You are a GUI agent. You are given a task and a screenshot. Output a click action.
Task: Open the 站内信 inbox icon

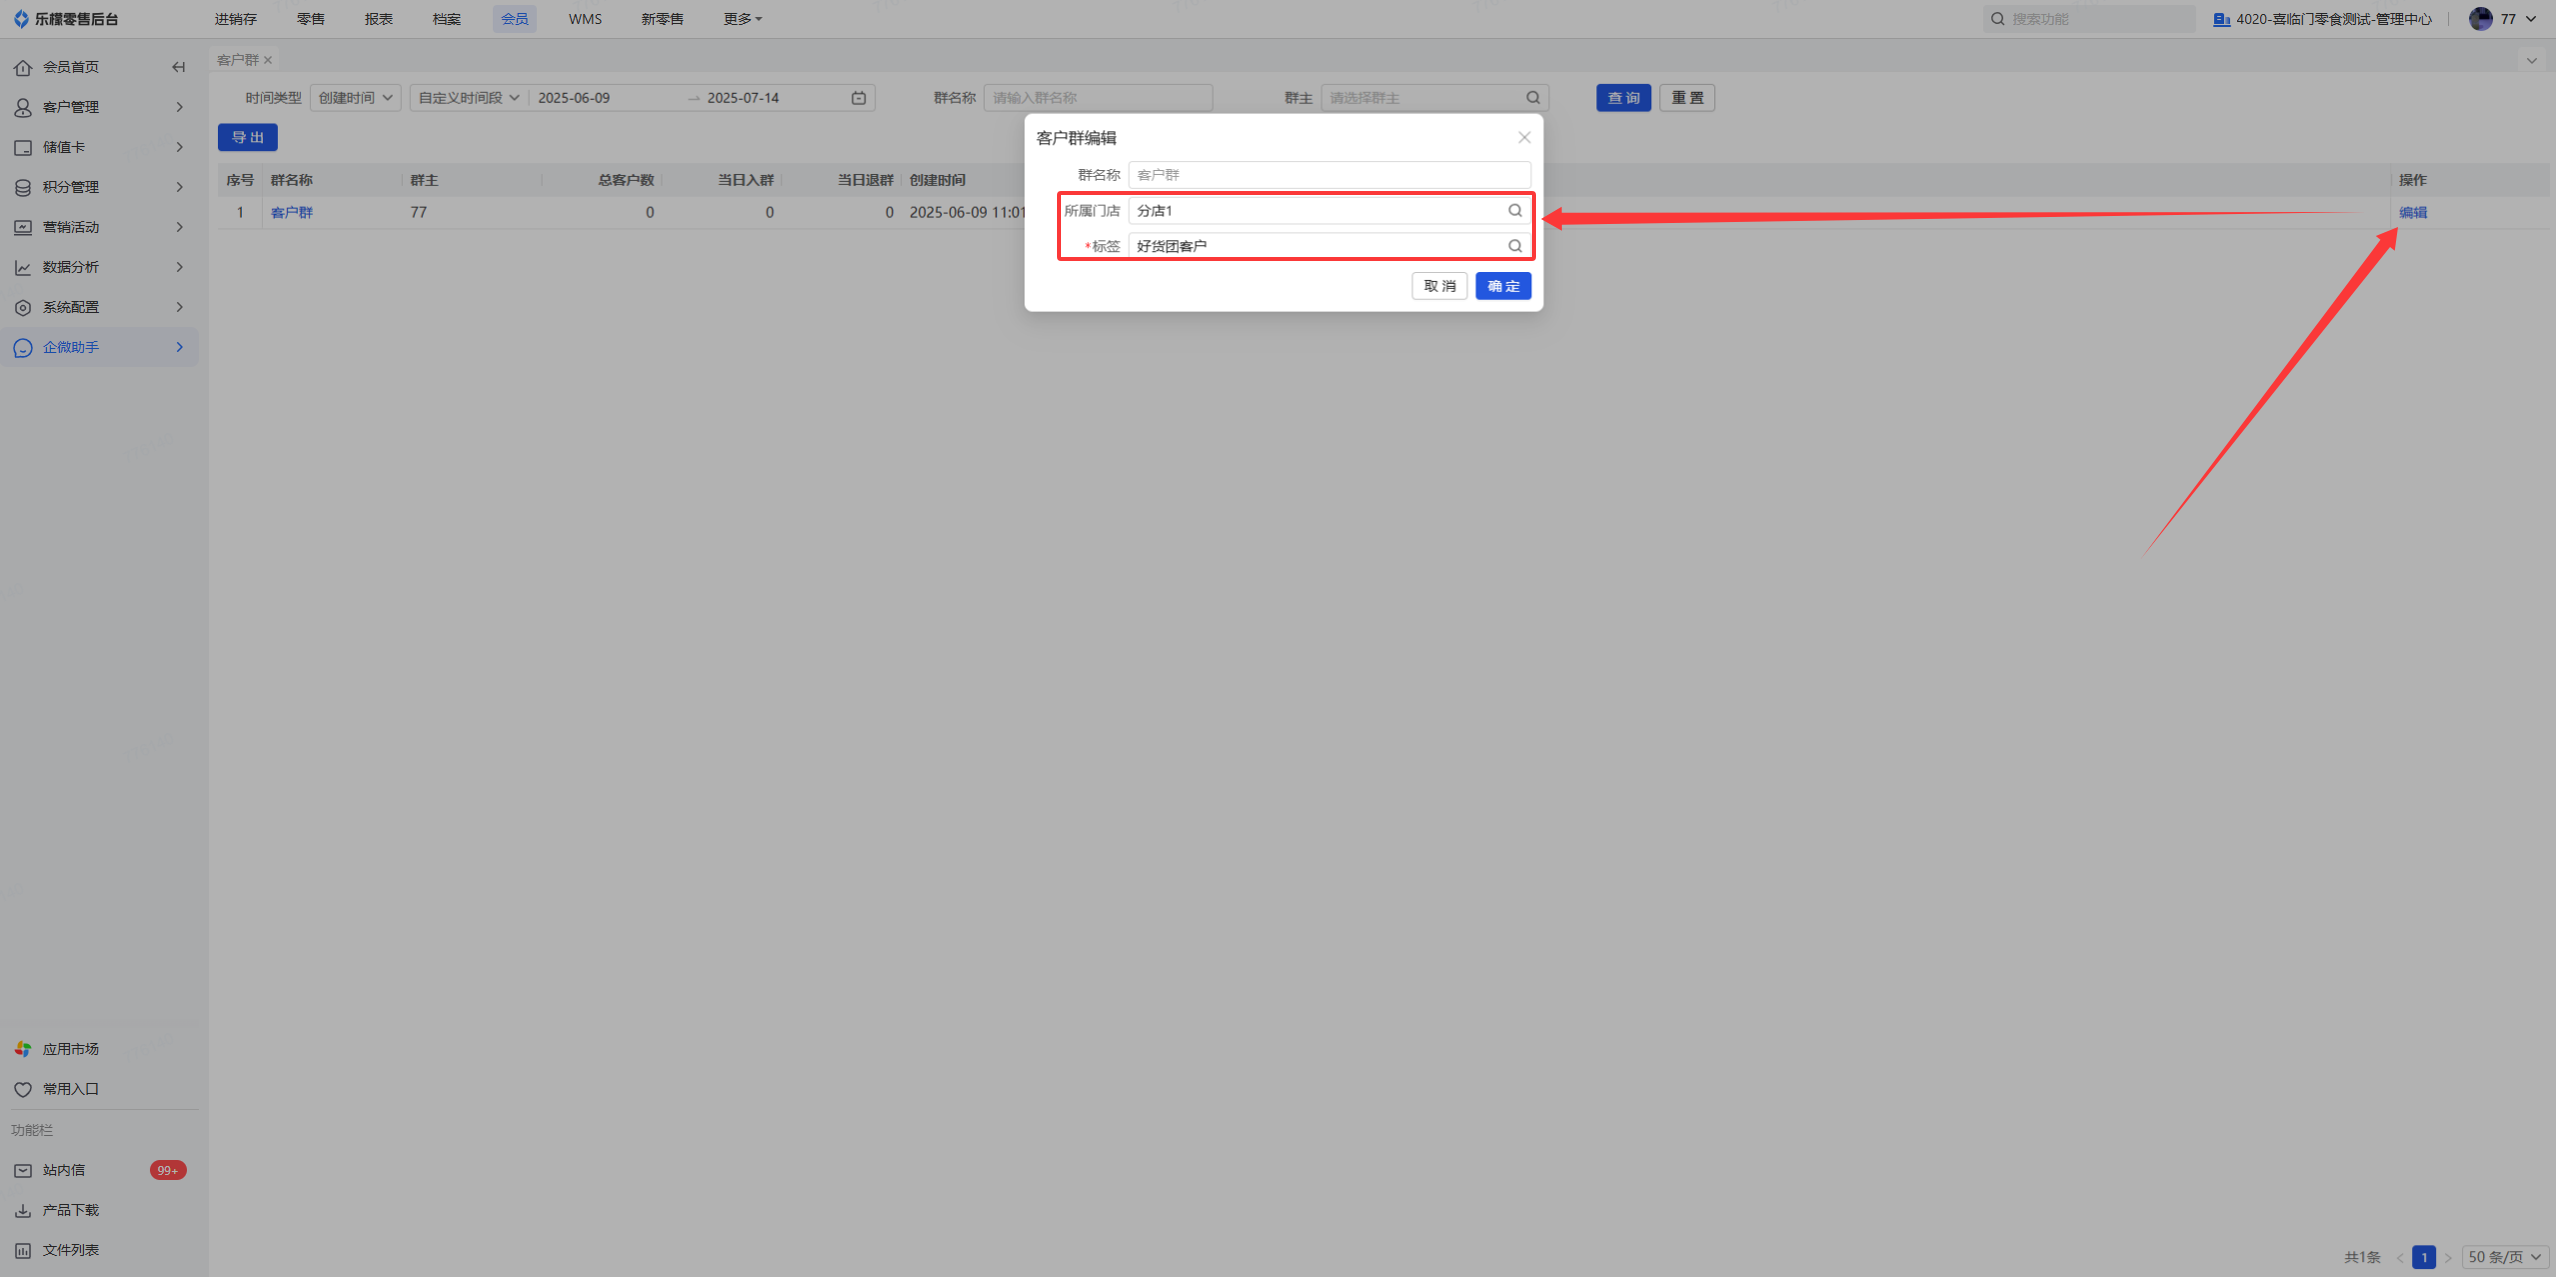[x=23, y=1170]
